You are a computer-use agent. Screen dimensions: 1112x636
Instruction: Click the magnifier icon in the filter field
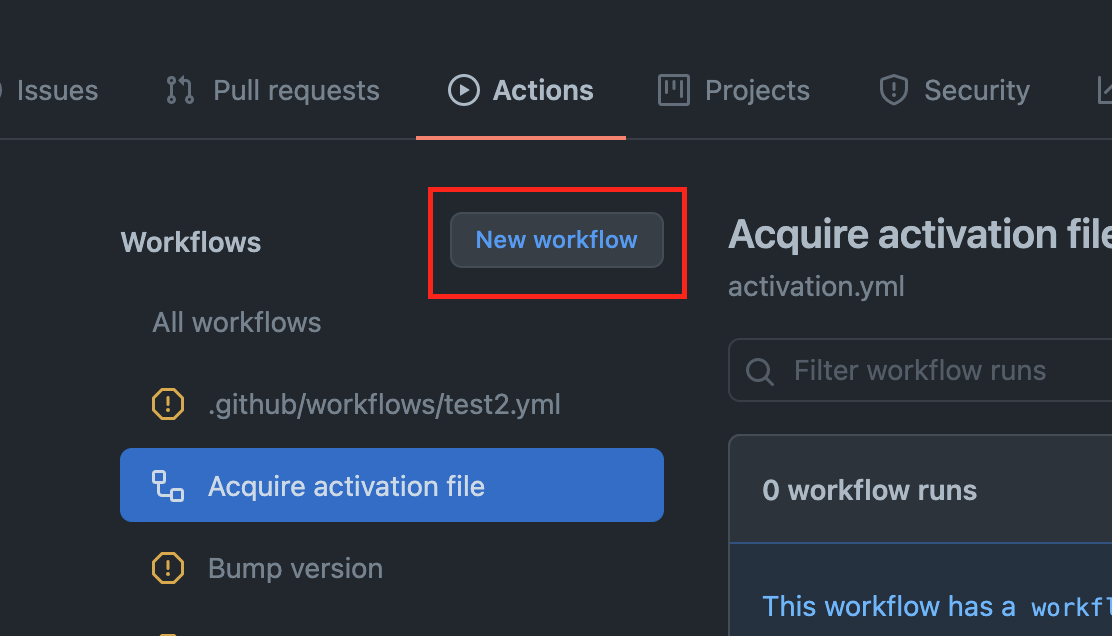759,370
